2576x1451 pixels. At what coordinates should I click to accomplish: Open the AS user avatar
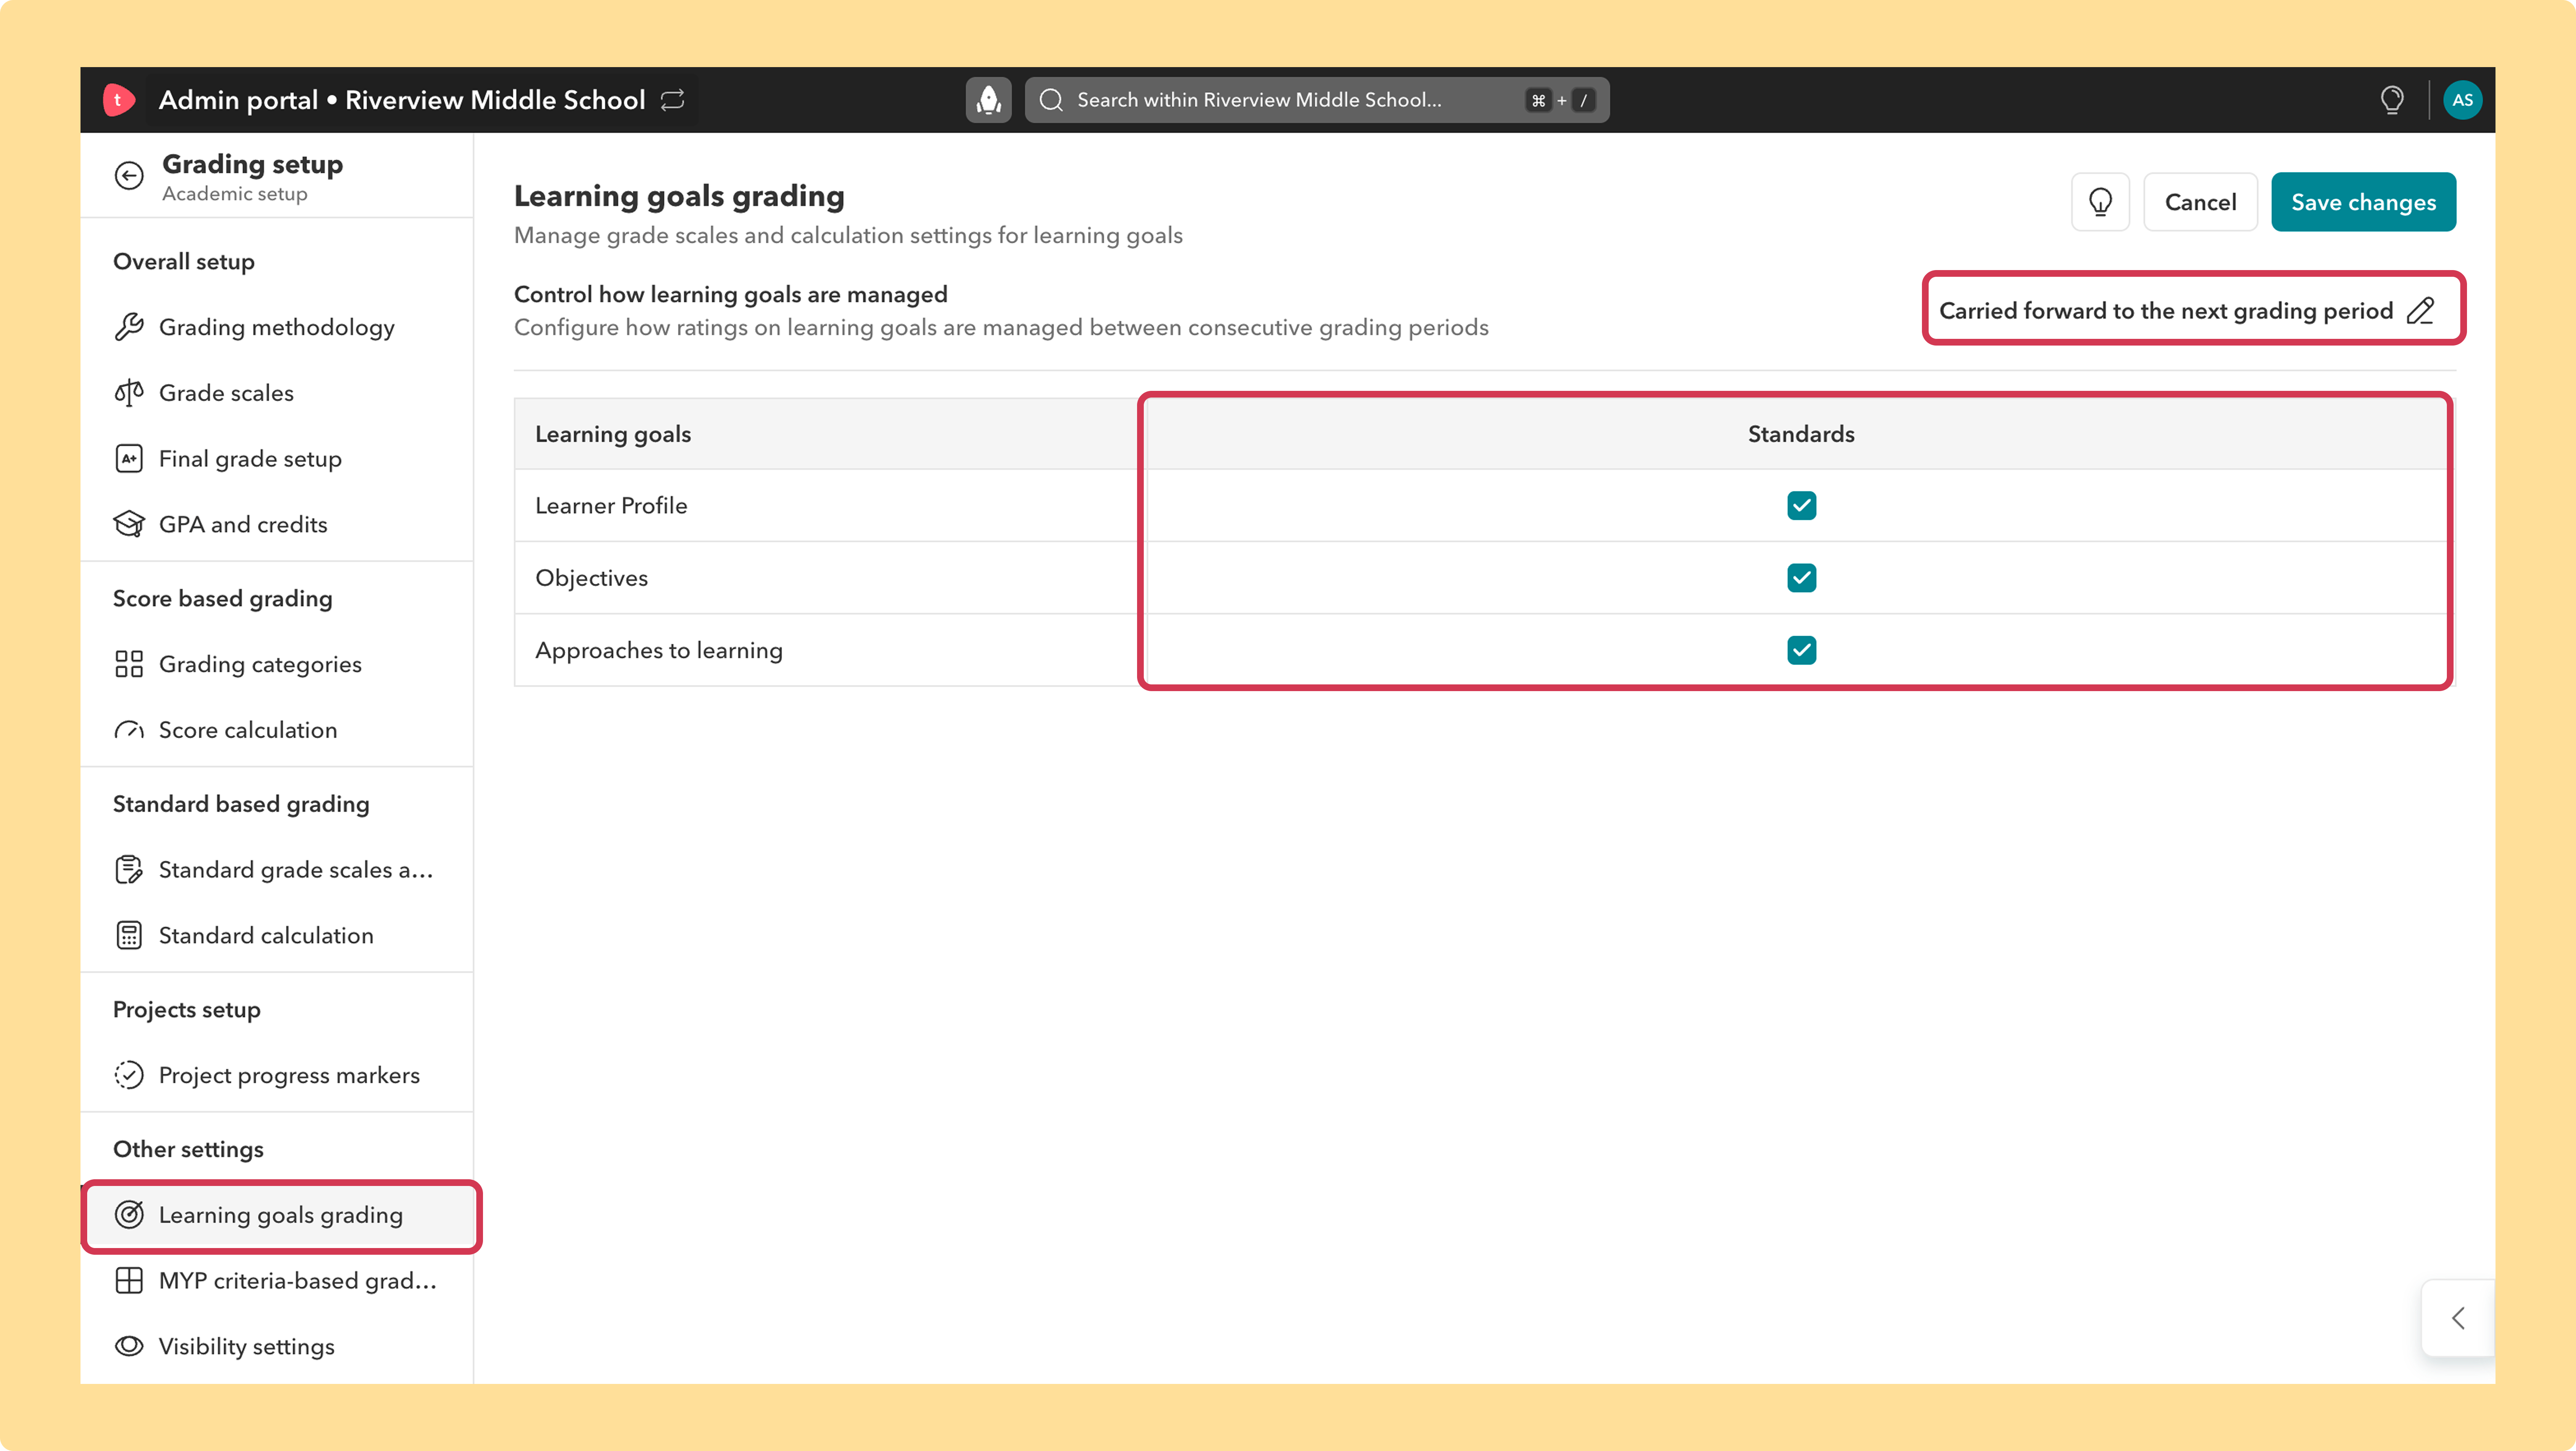click(x=2462, y=100)
